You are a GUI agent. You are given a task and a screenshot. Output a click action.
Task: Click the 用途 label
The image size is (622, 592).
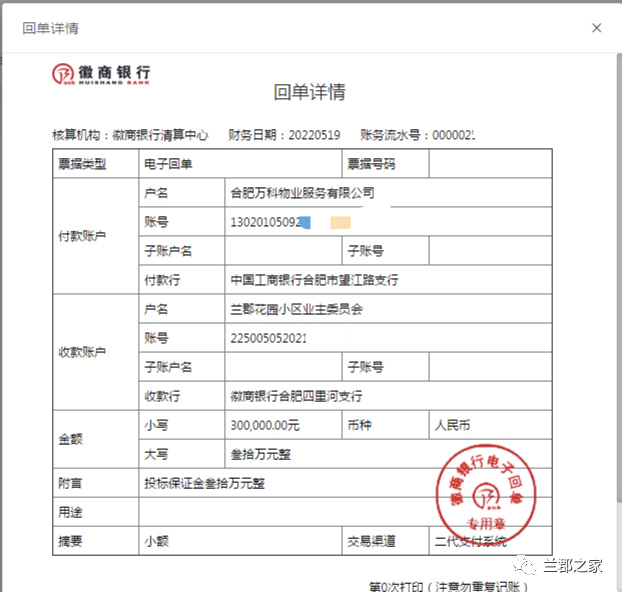click(70, 512)
